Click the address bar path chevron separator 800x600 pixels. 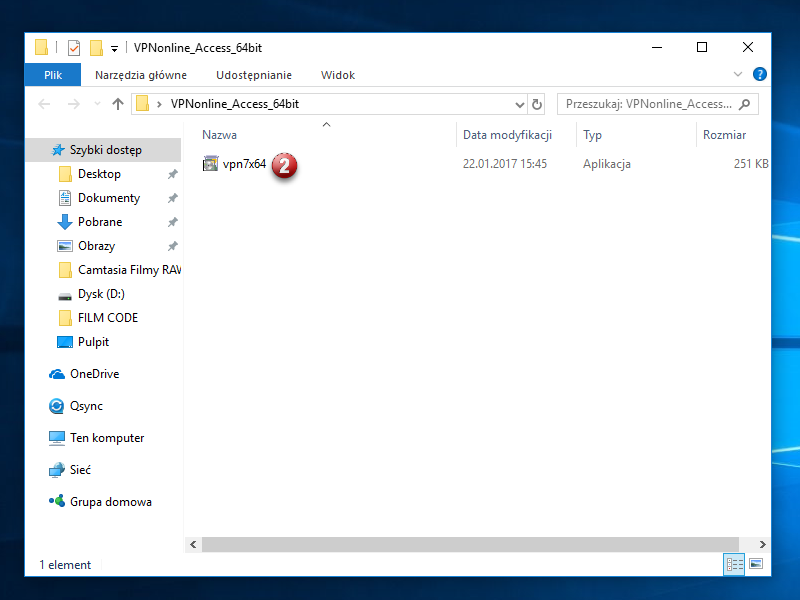[159, 104]
